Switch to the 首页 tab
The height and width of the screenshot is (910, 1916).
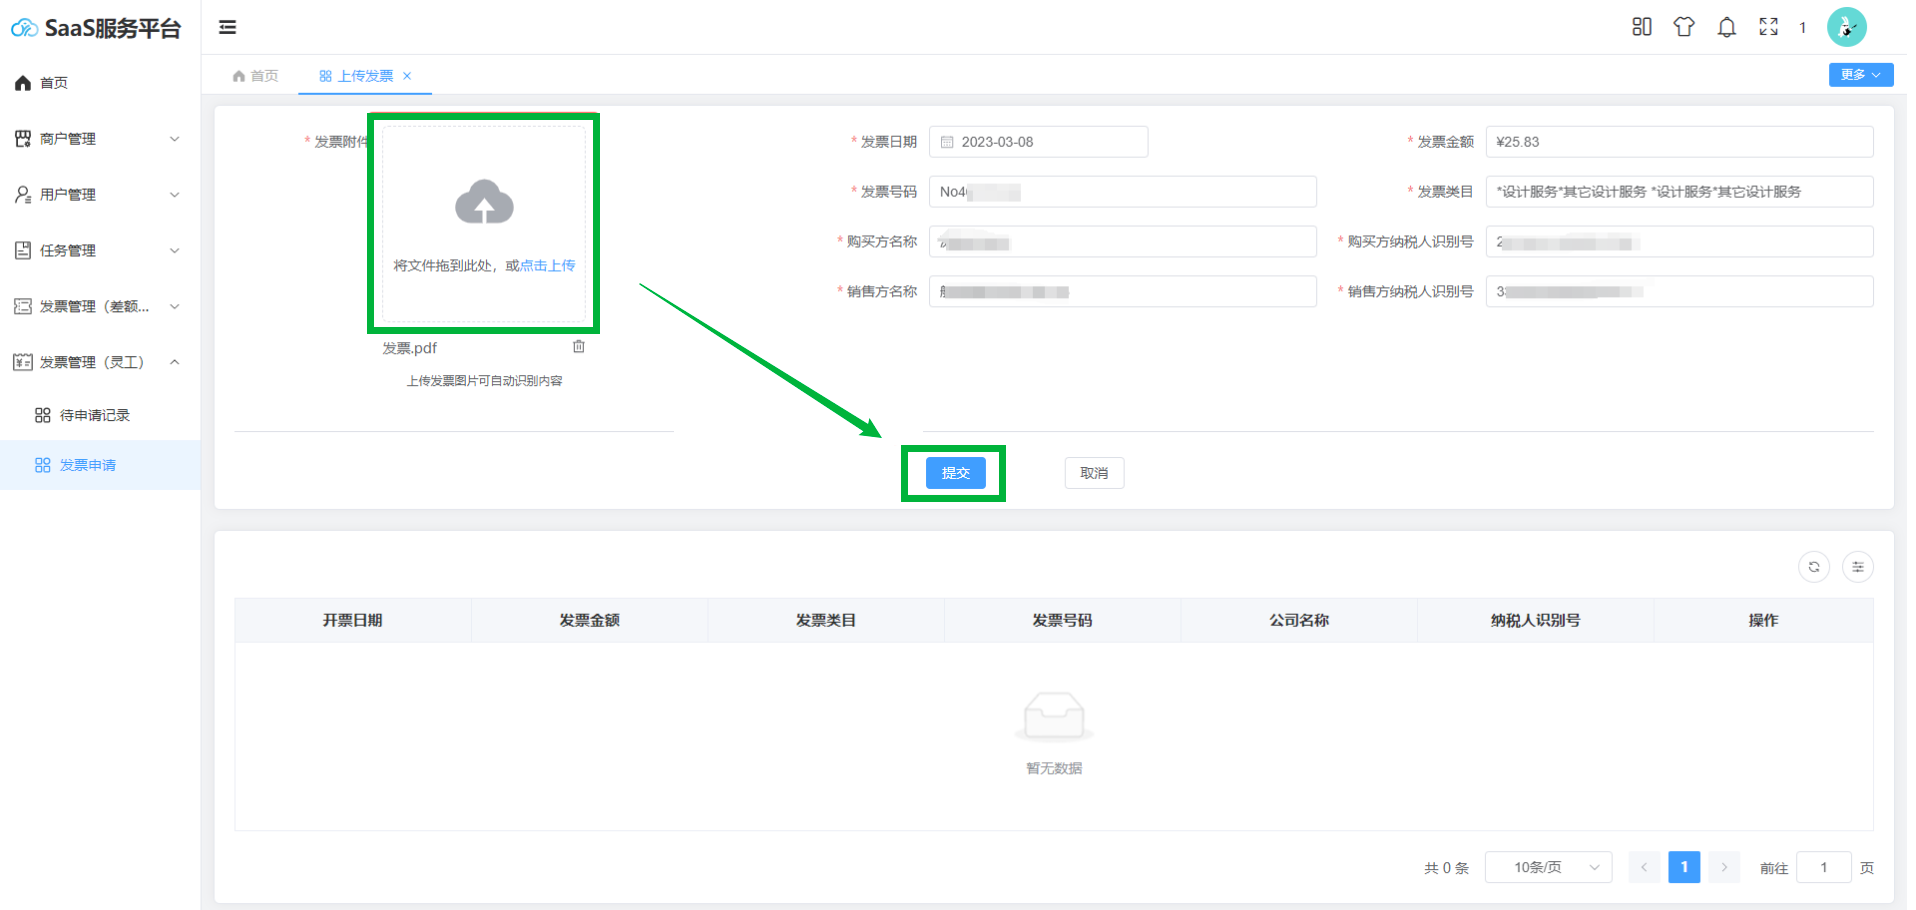(x=256, y=76)
